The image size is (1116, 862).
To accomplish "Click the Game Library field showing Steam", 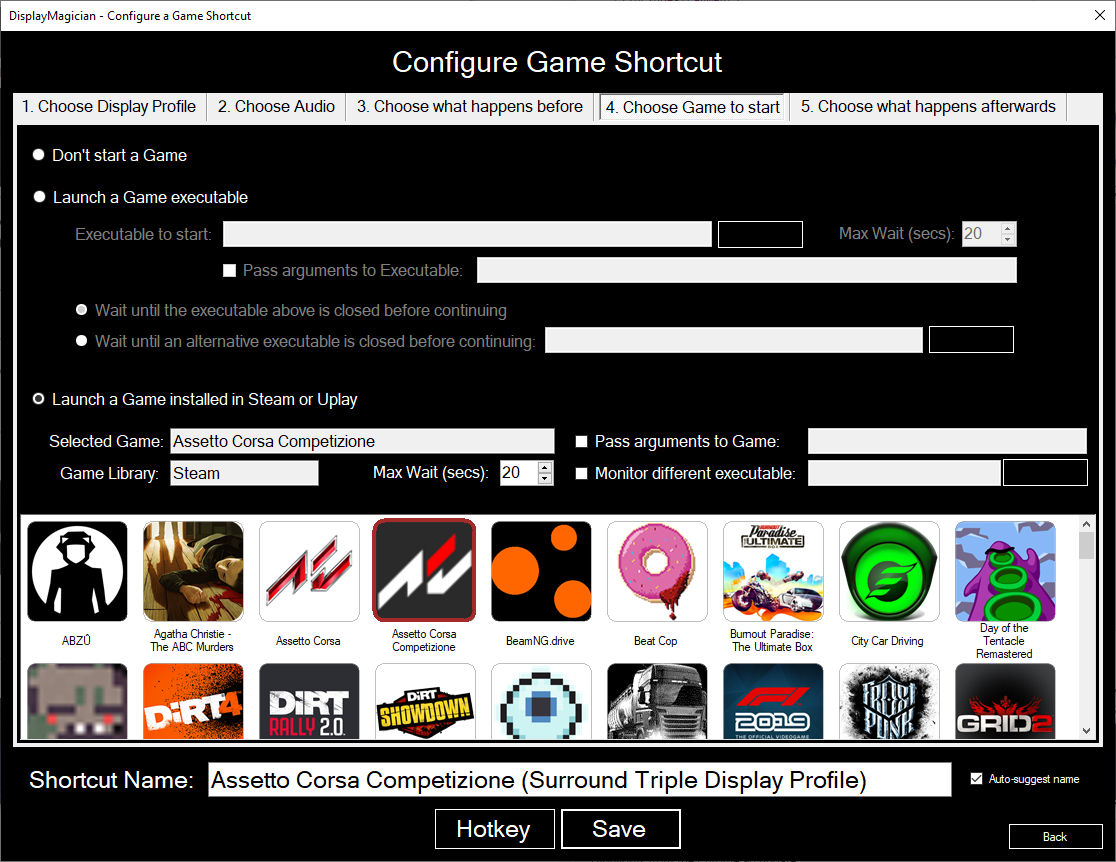I will (x=244, y=473).
